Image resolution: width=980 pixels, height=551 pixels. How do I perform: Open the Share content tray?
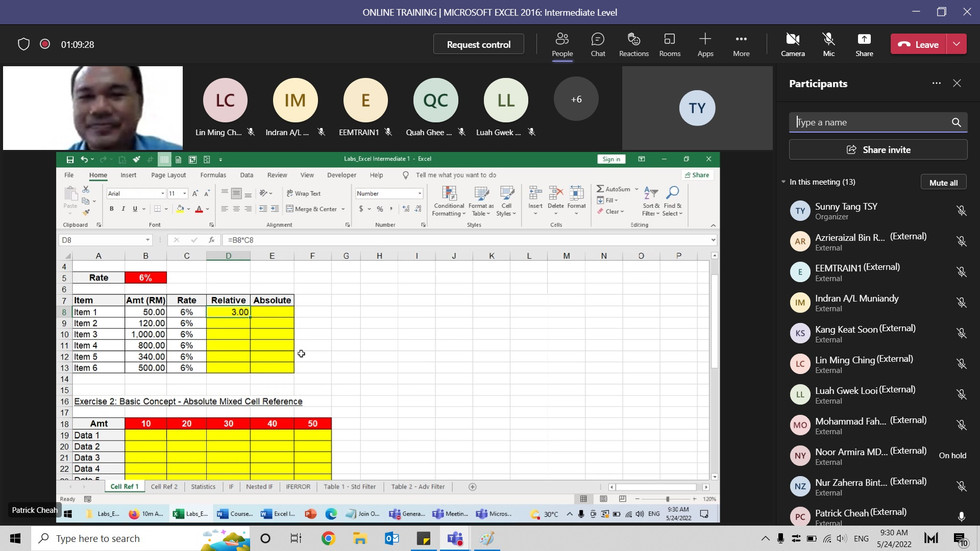click(864, 44)
